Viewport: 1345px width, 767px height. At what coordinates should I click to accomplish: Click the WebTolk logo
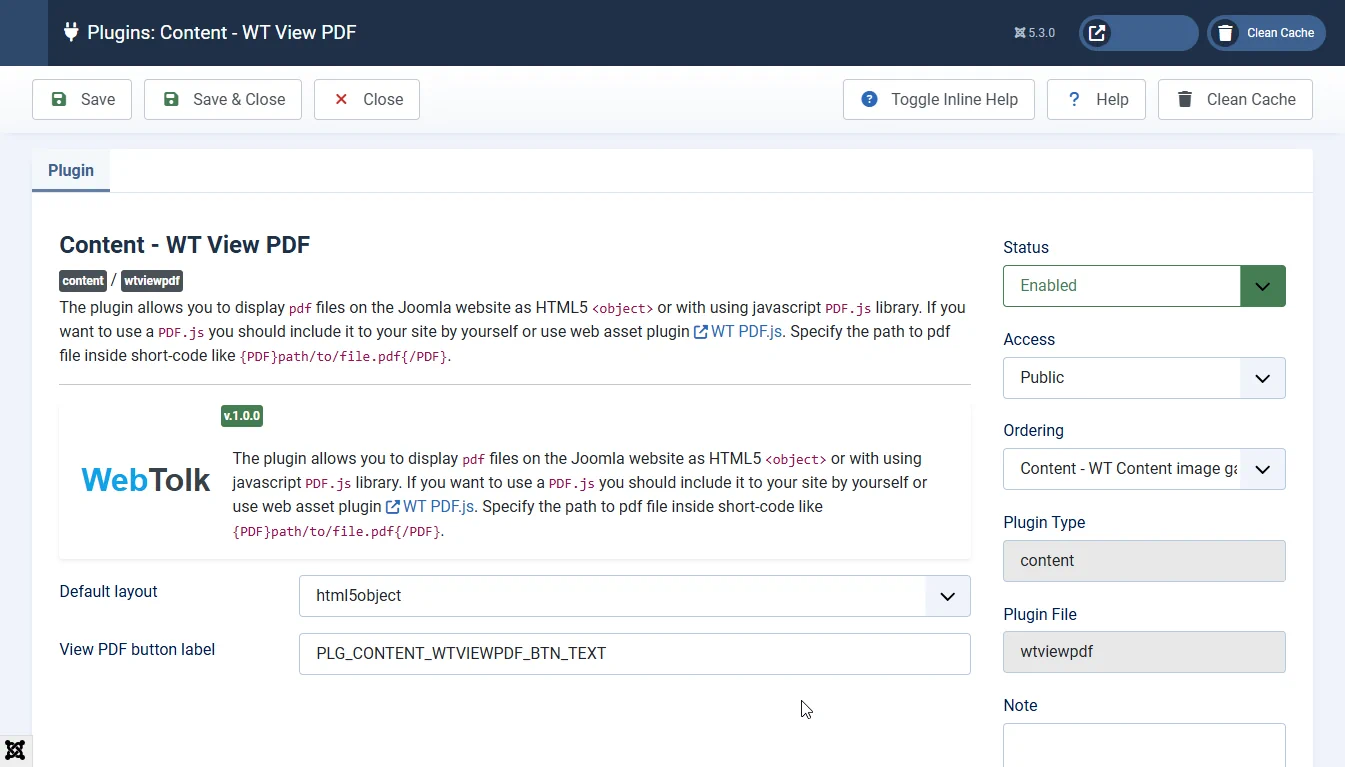(x=146, y=480)
